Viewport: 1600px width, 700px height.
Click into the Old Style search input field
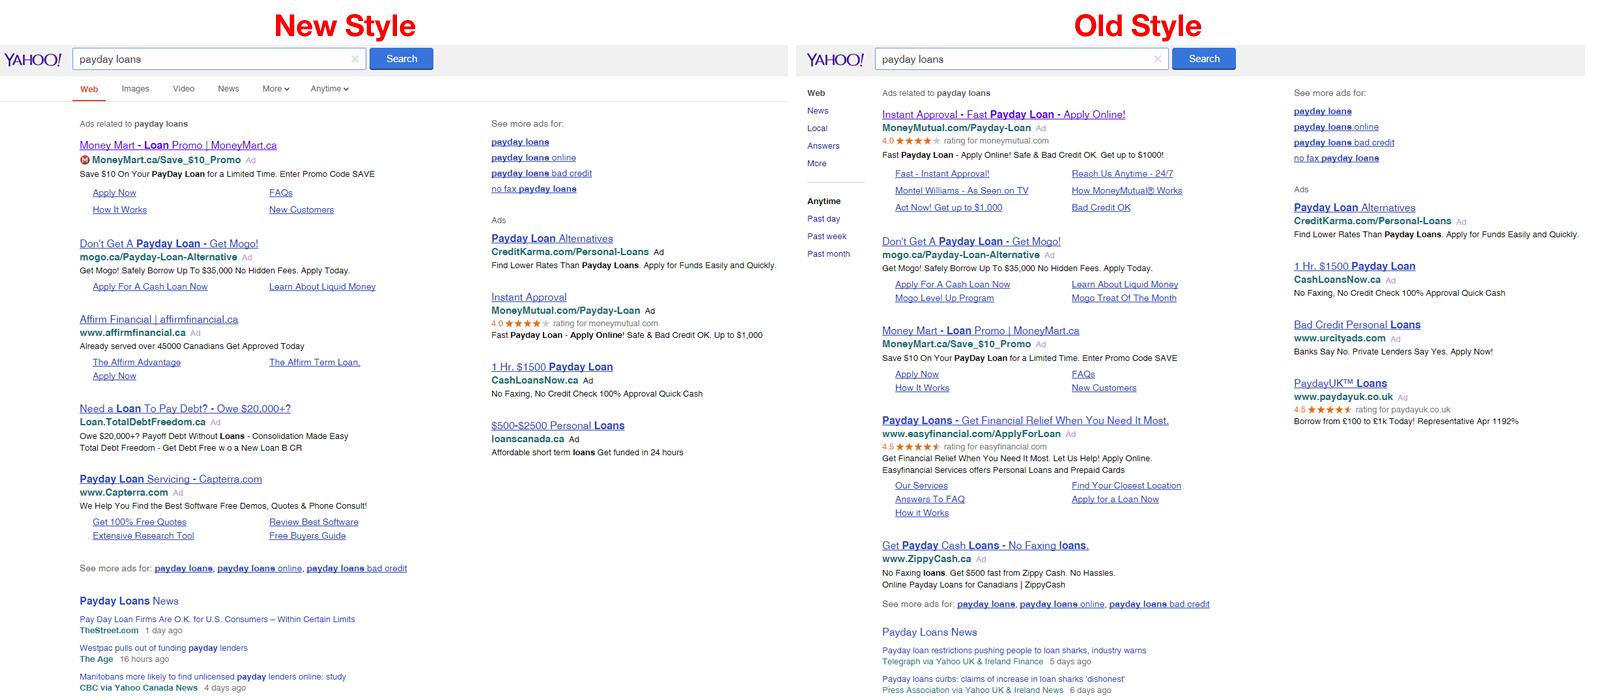(x=1010, y=59)
